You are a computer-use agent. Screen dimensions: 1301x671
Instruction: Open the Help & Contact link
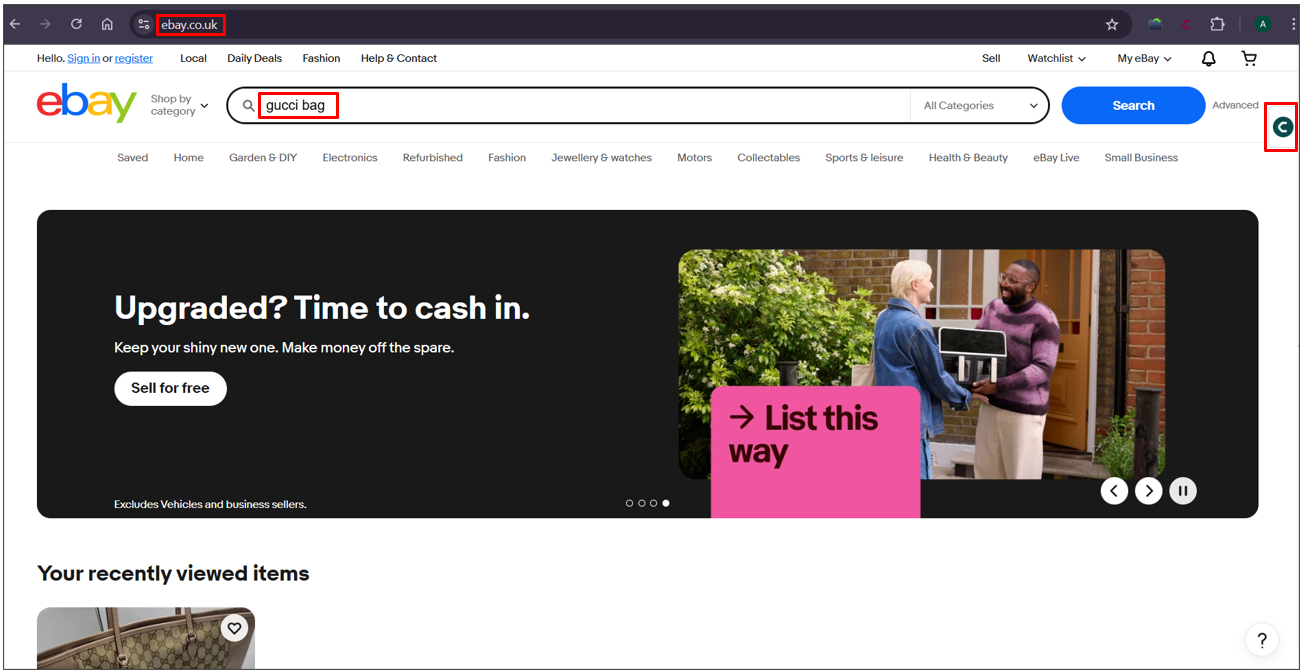[x=399, y=59]
